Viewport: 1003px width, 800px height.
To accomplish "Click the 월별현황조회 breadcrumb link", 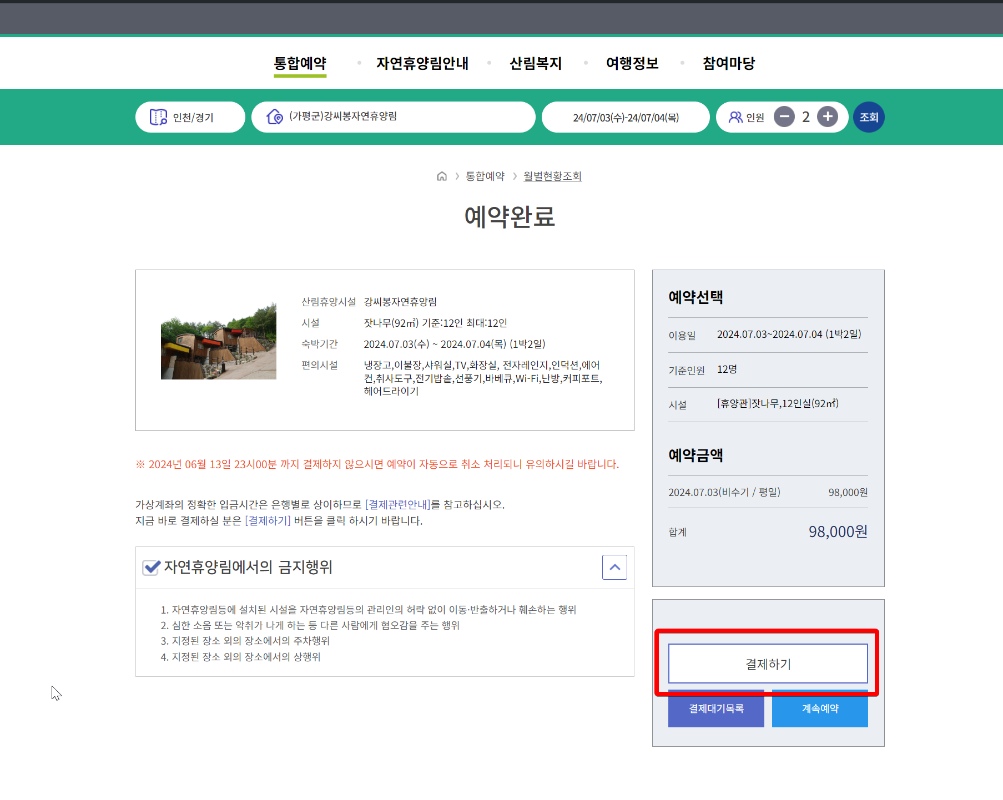I will tap(552, 175).
